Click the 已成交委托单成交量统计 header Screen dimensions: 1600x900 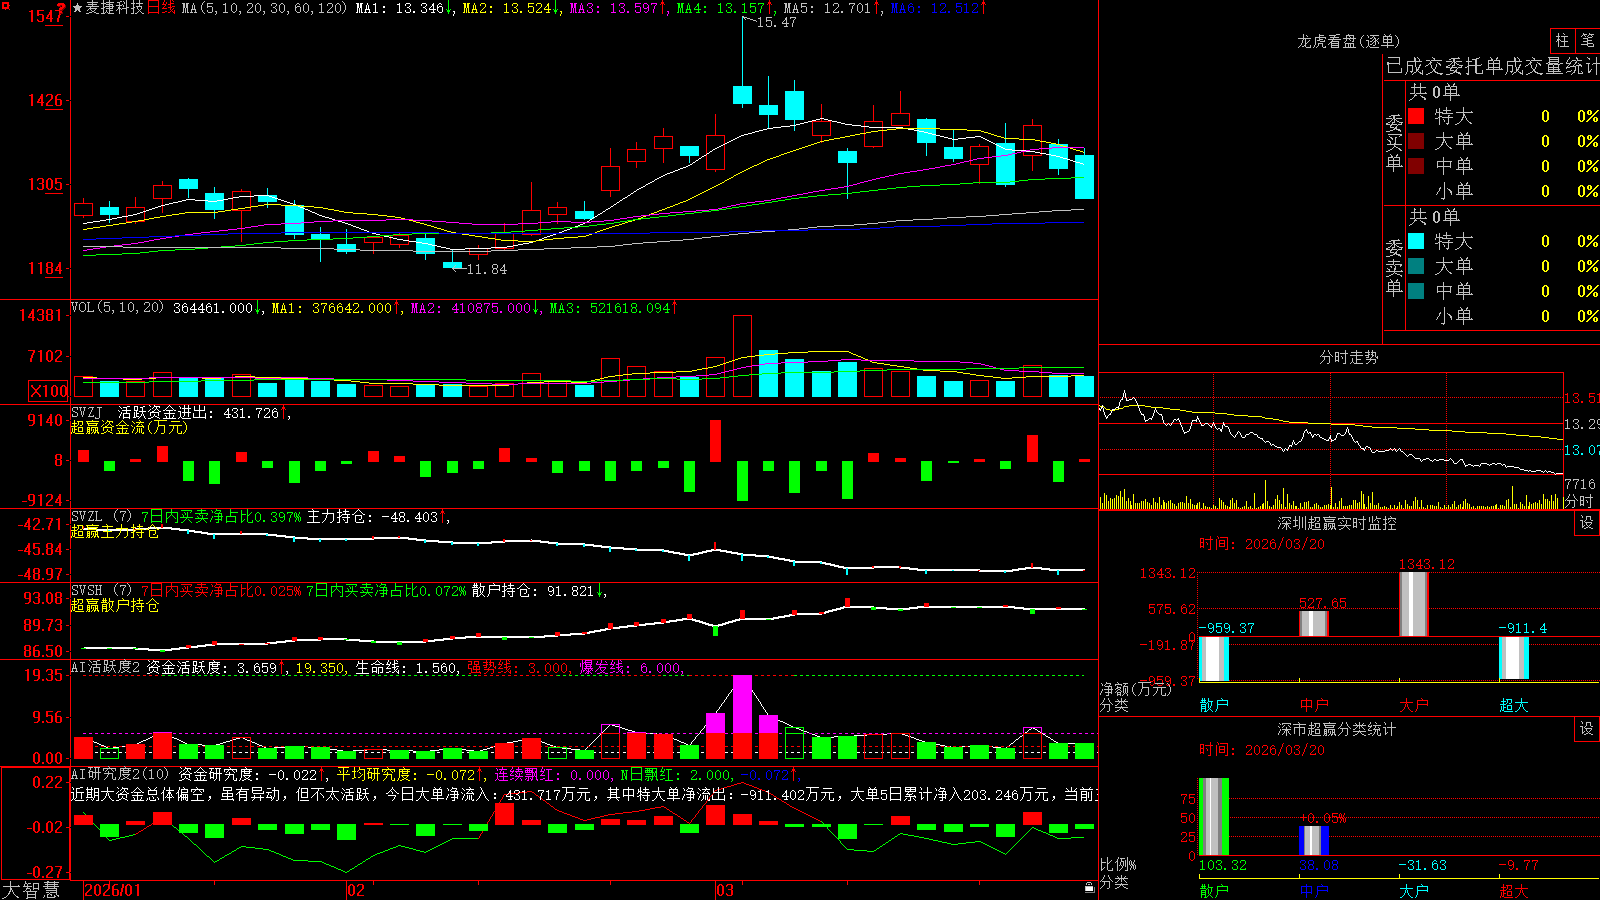pos(1492,66)
